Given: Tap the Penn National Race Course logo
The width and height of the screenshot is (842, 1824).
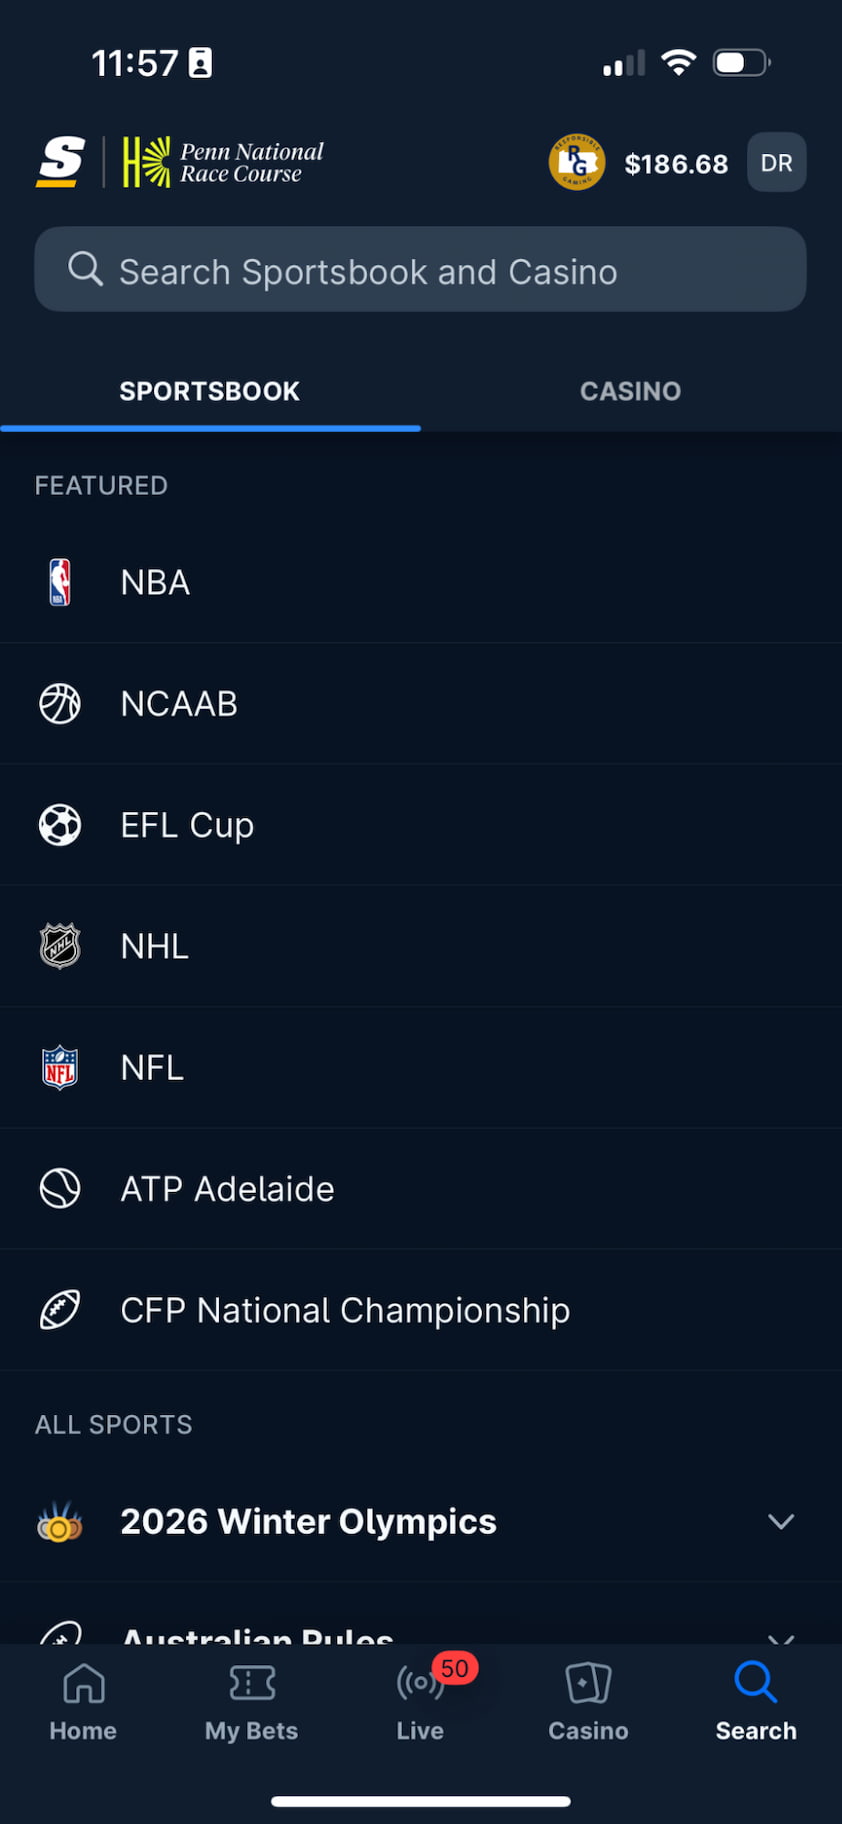Looking at the screenshot, I should (223, 162).
